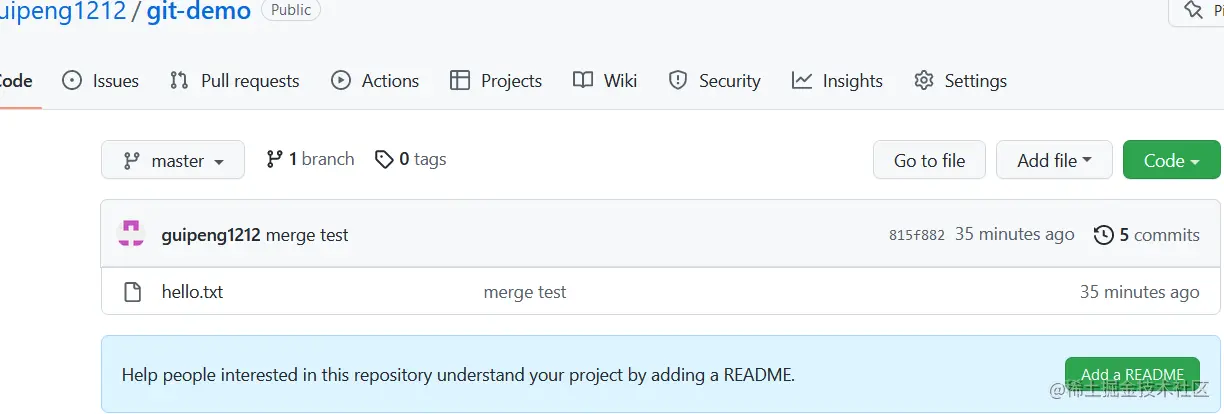
Task: Expand the master branch dropdown
Action: 173,160
